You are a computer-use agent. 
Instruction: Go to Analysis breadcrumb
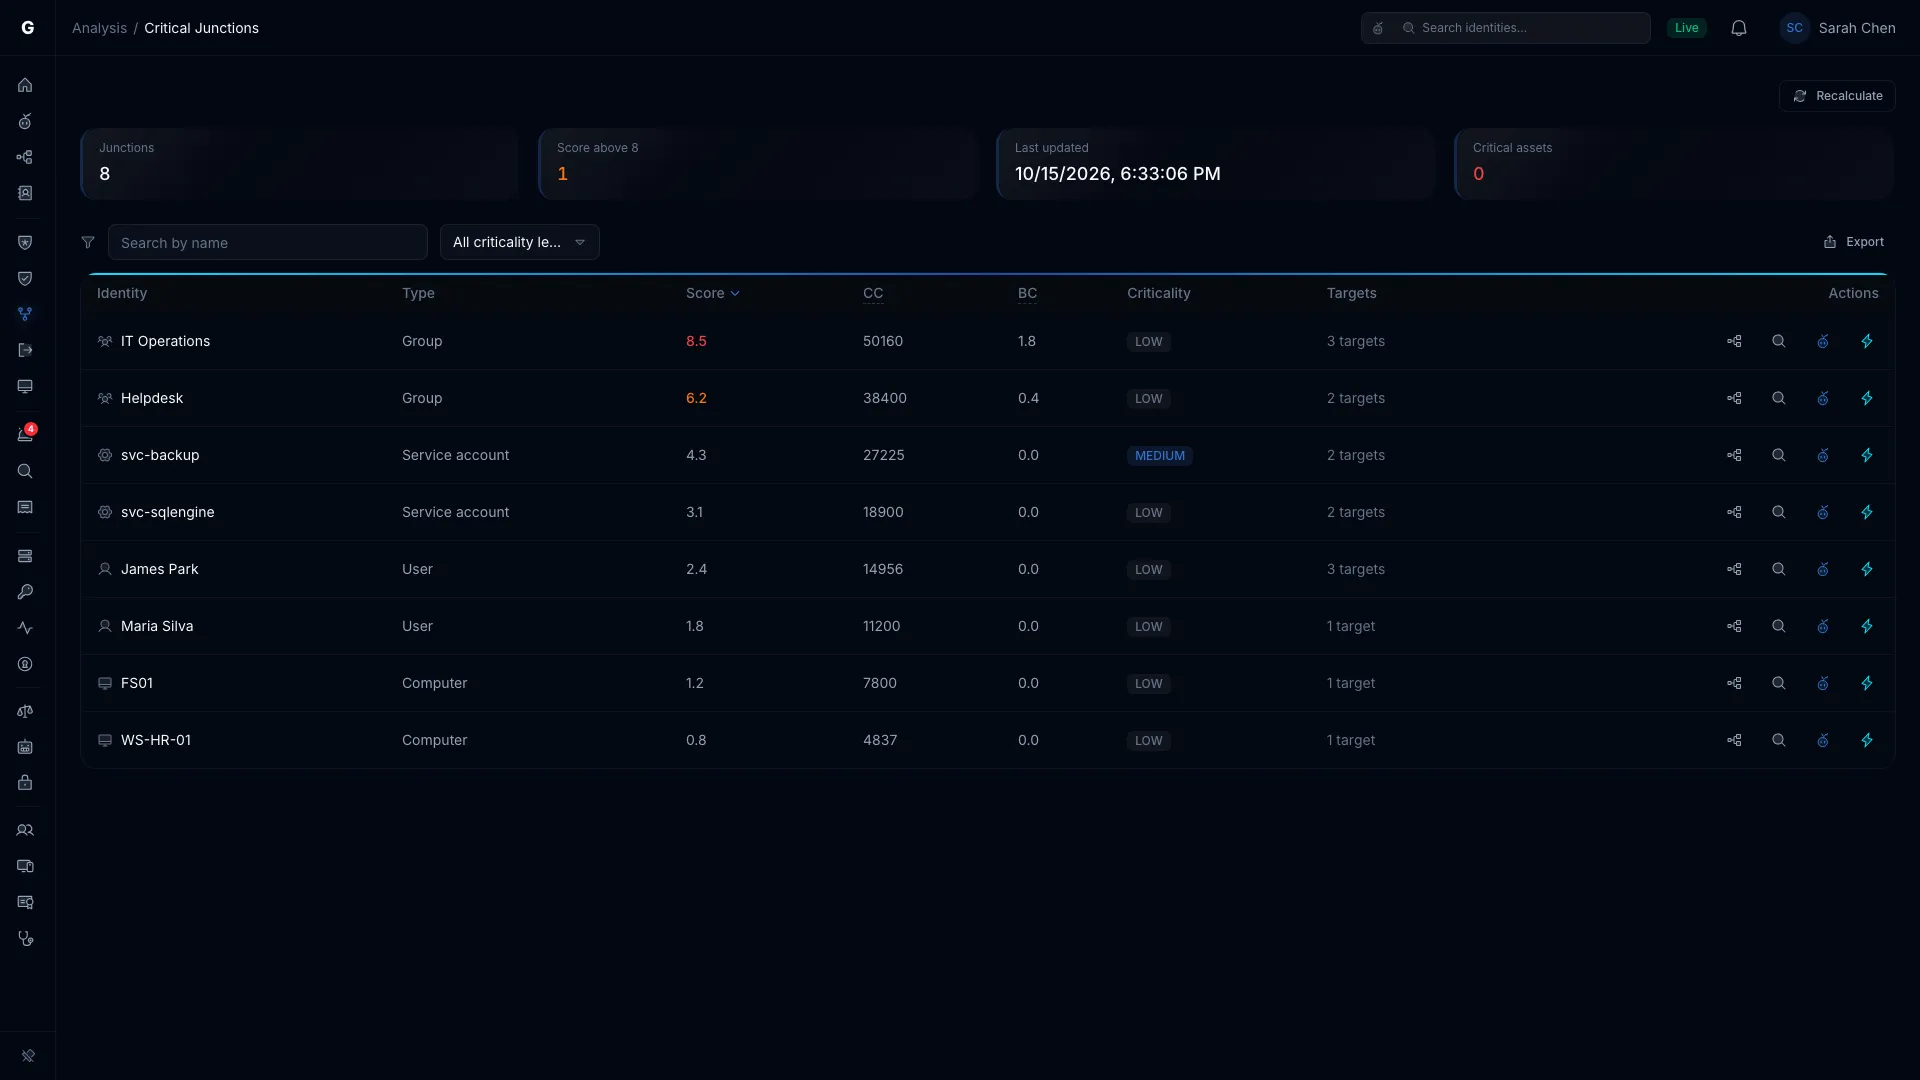(x=99, y=28)
